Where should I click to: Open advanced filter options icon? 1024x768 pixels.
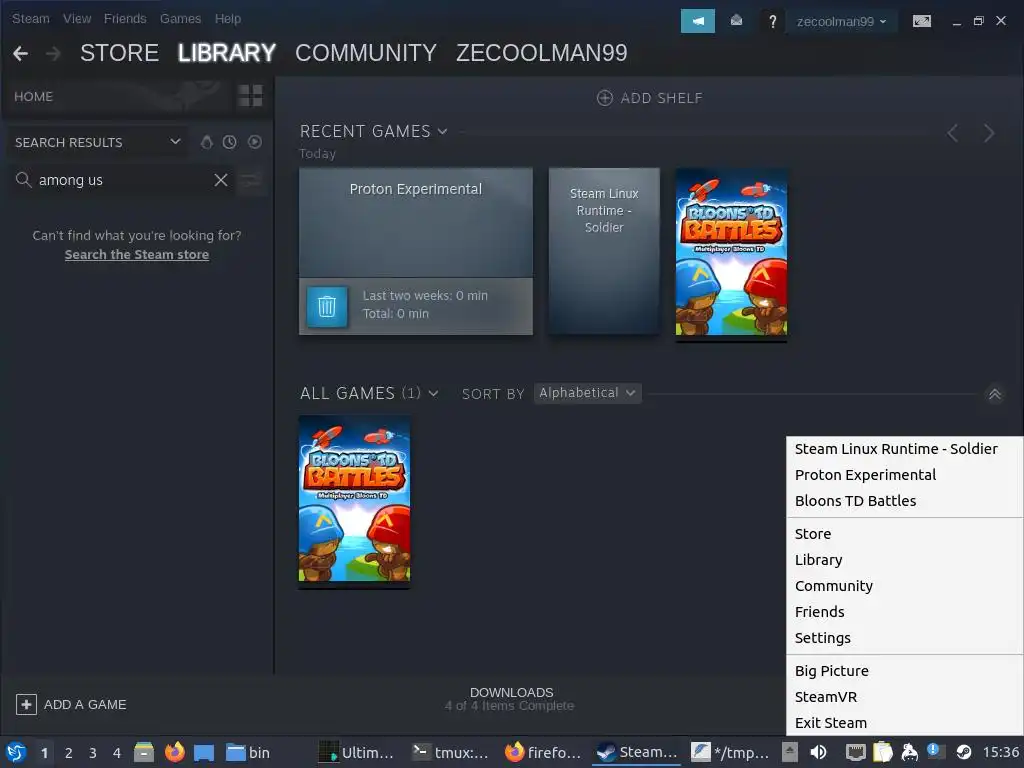click(x=250, y=180)
